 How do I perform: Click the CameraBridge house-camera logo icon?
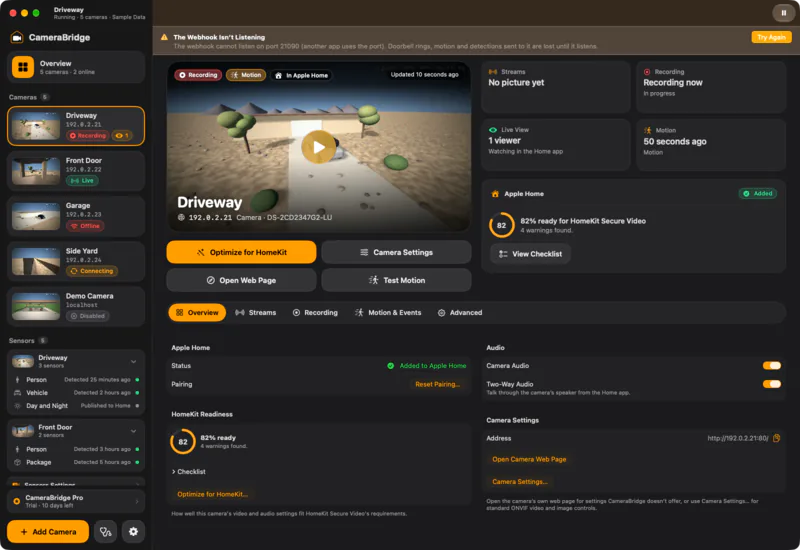click(x=17, y=37)
